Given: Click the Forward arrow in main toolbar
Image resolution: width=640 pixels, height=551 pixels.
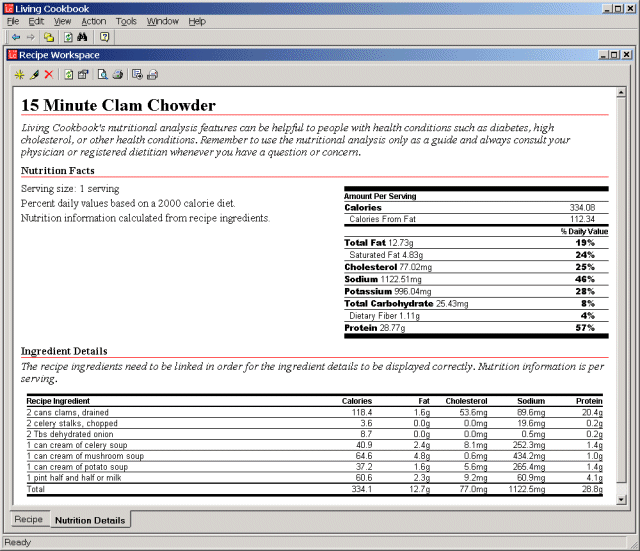Looking at the screenshot, I should pyautogui.click(x=31, y=37).
